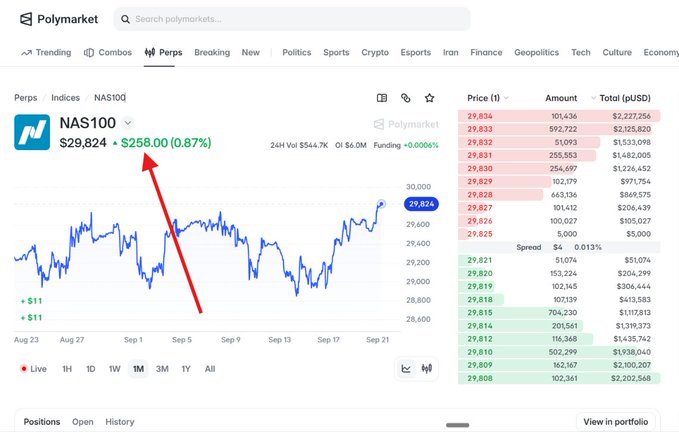
Task: Open the Trending tab
Action: (x=46, y=52)
